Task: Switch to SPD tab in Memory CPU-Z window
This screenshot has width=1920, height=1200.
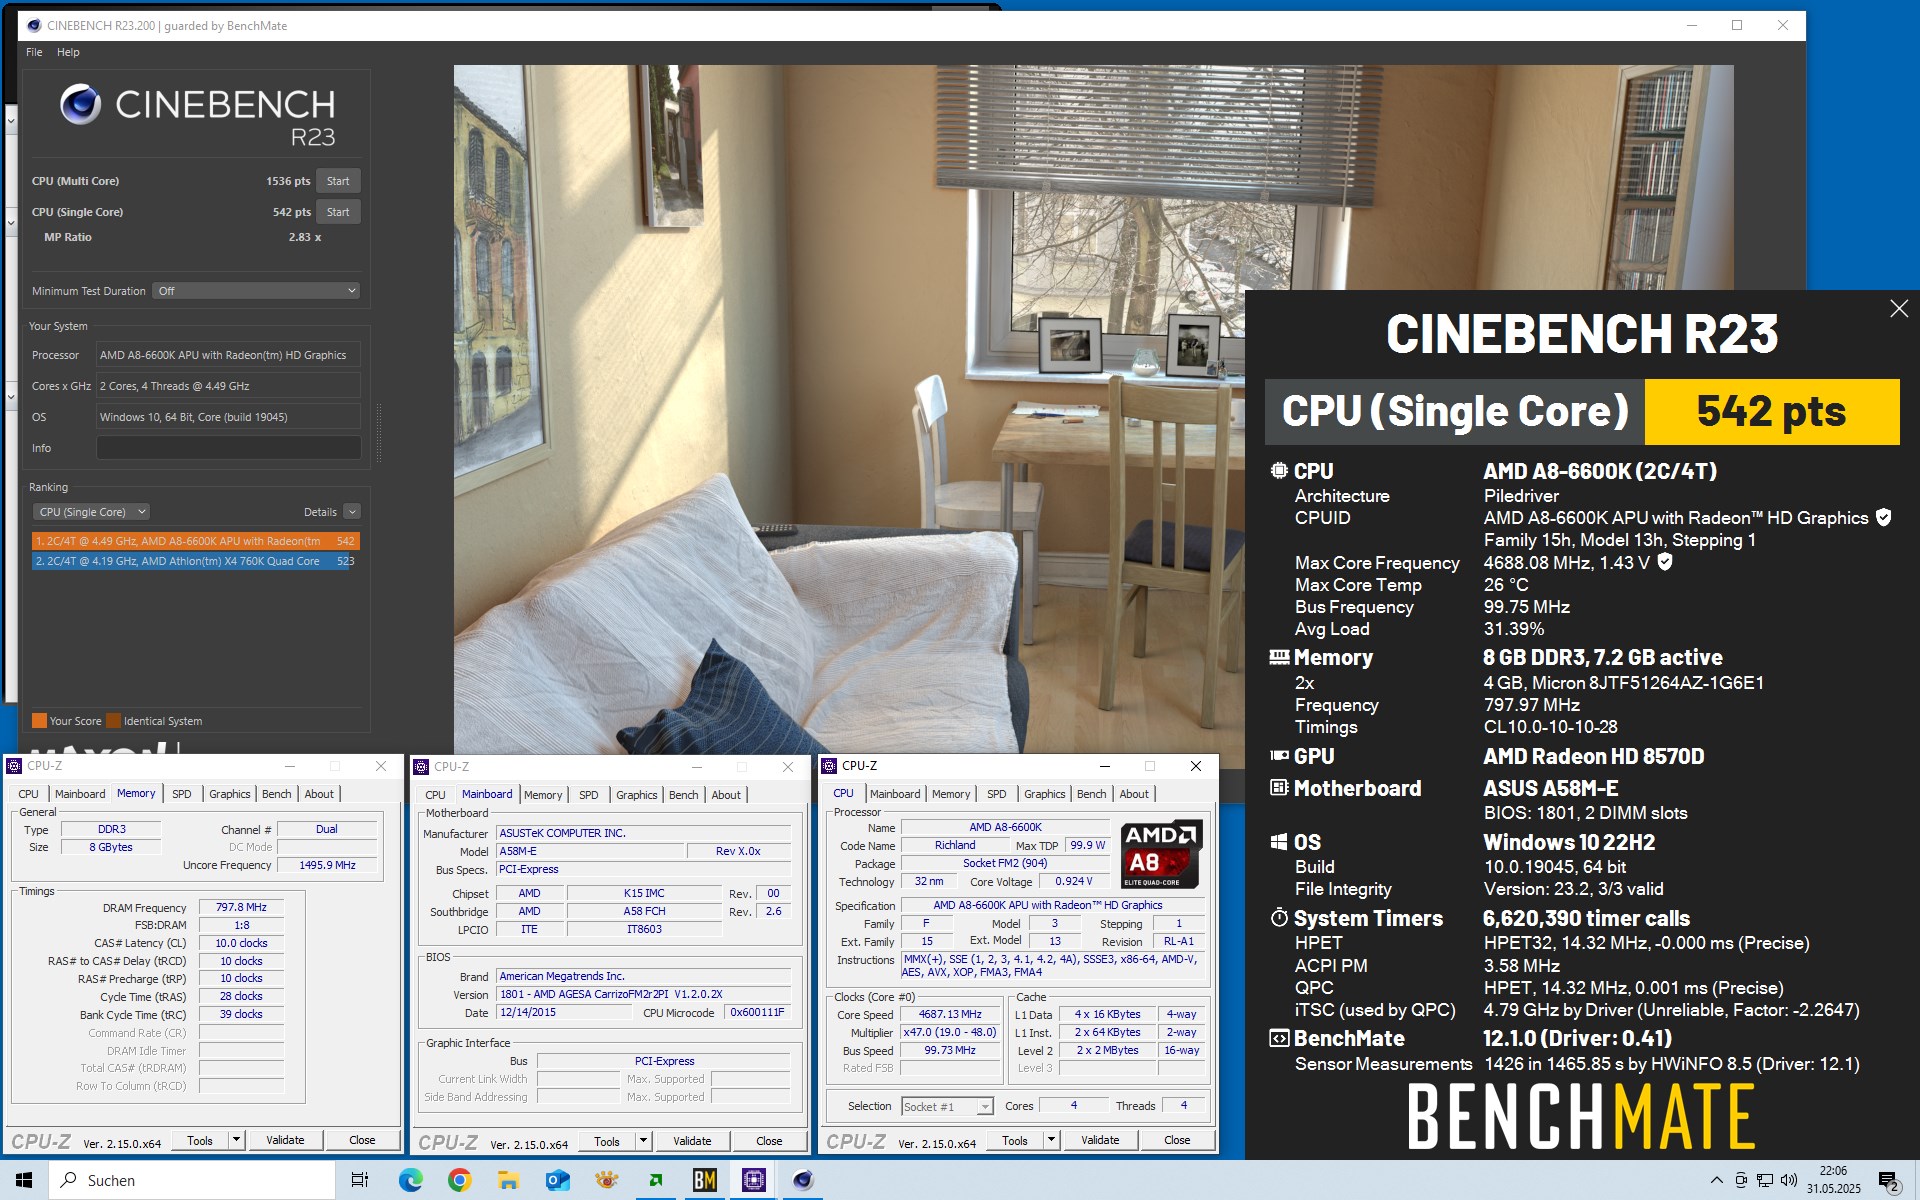Action: click(x=181, y=794)
